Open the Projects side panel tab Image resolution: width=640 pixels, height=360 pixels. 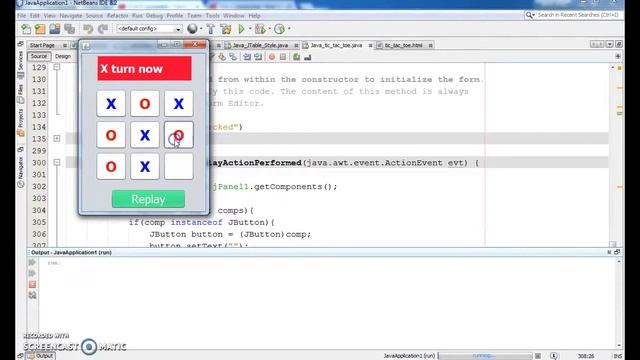pos(20,122)
